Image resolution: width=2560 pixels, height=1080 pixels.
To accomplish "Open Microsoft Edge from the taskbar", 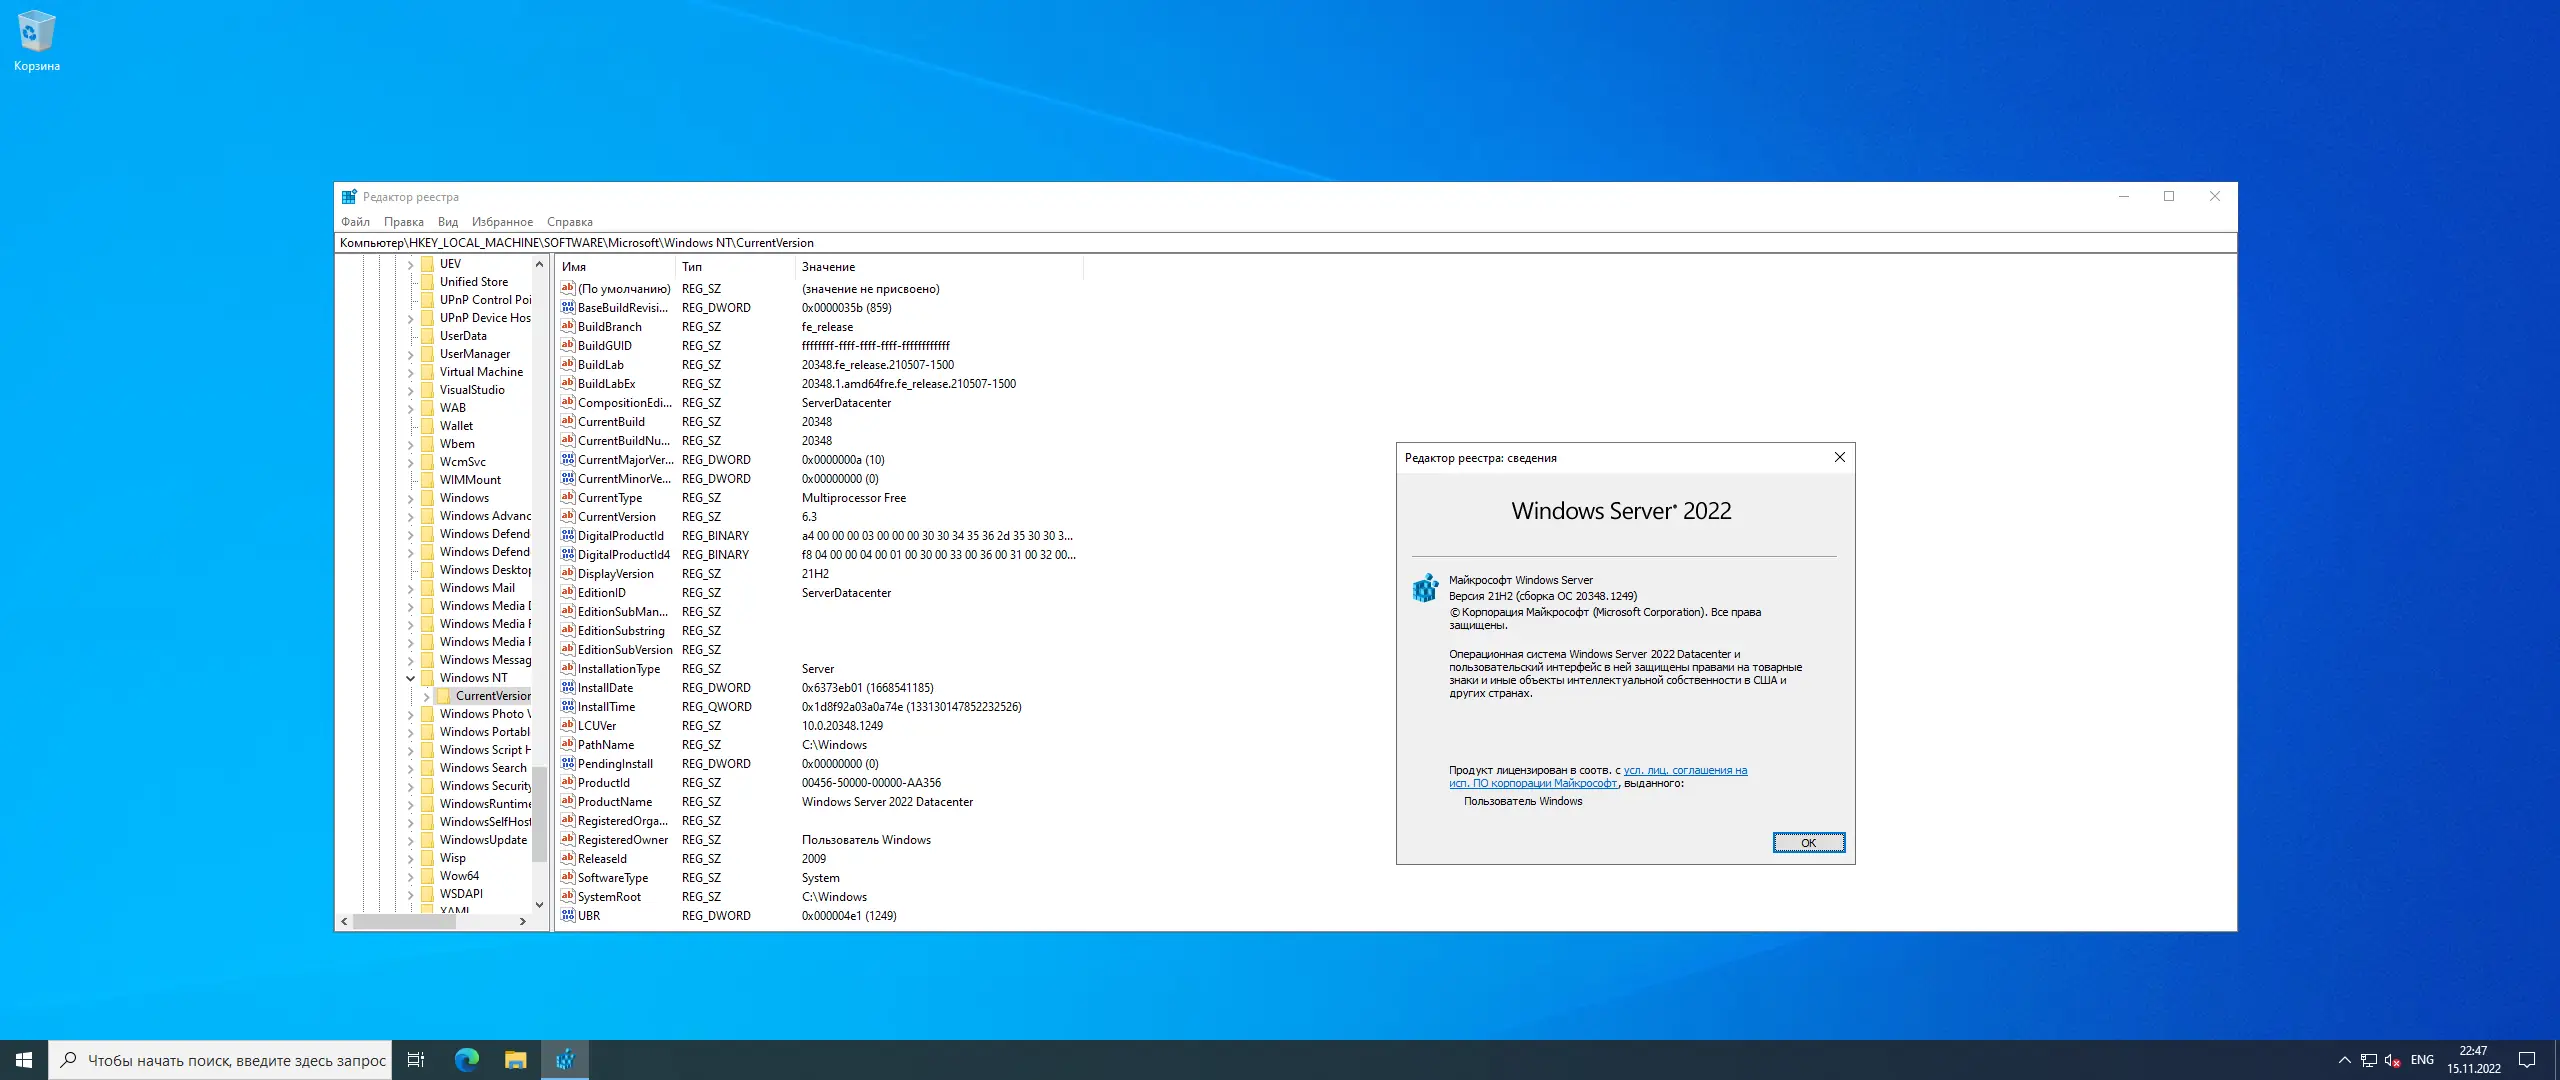I will 467,1060.
